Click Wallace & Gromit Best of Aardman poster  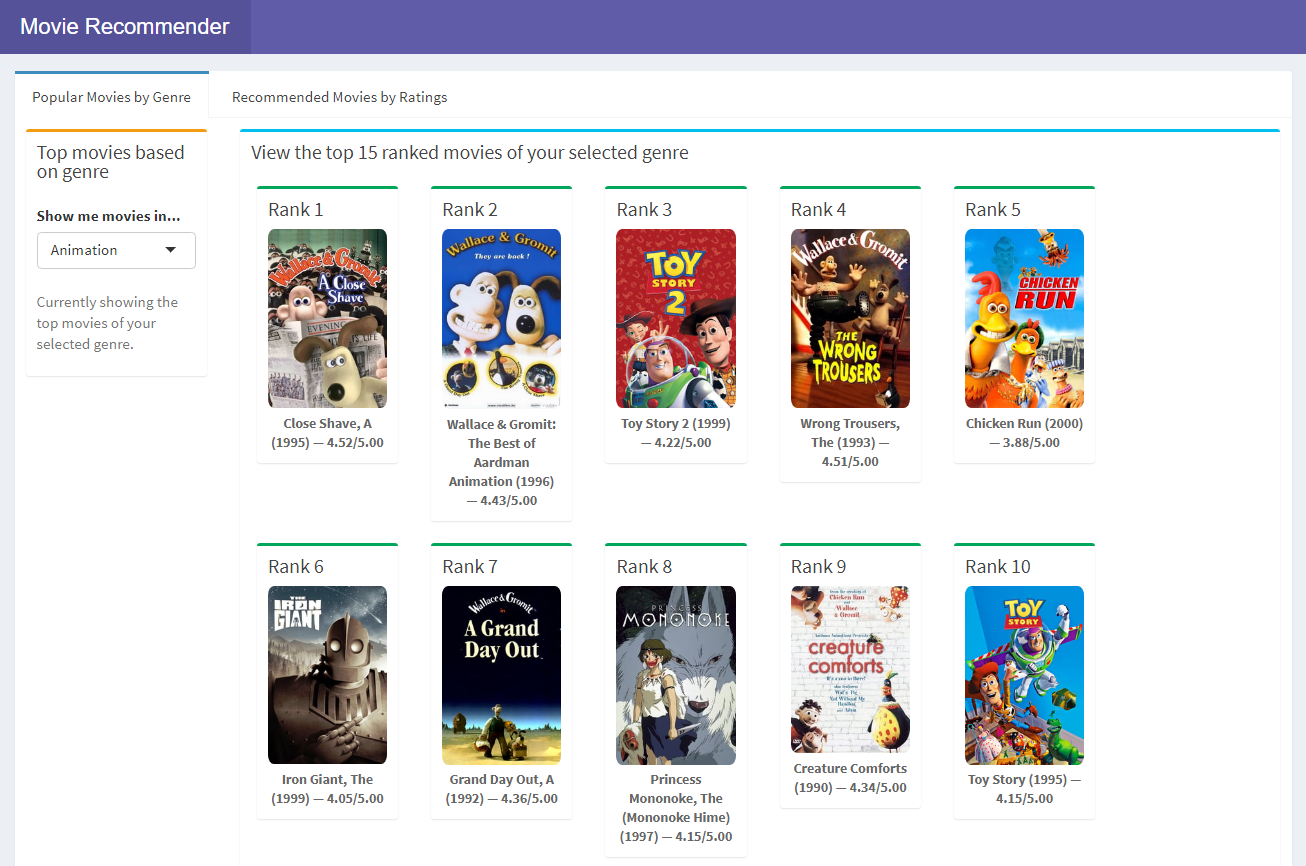tap(502, 318)
